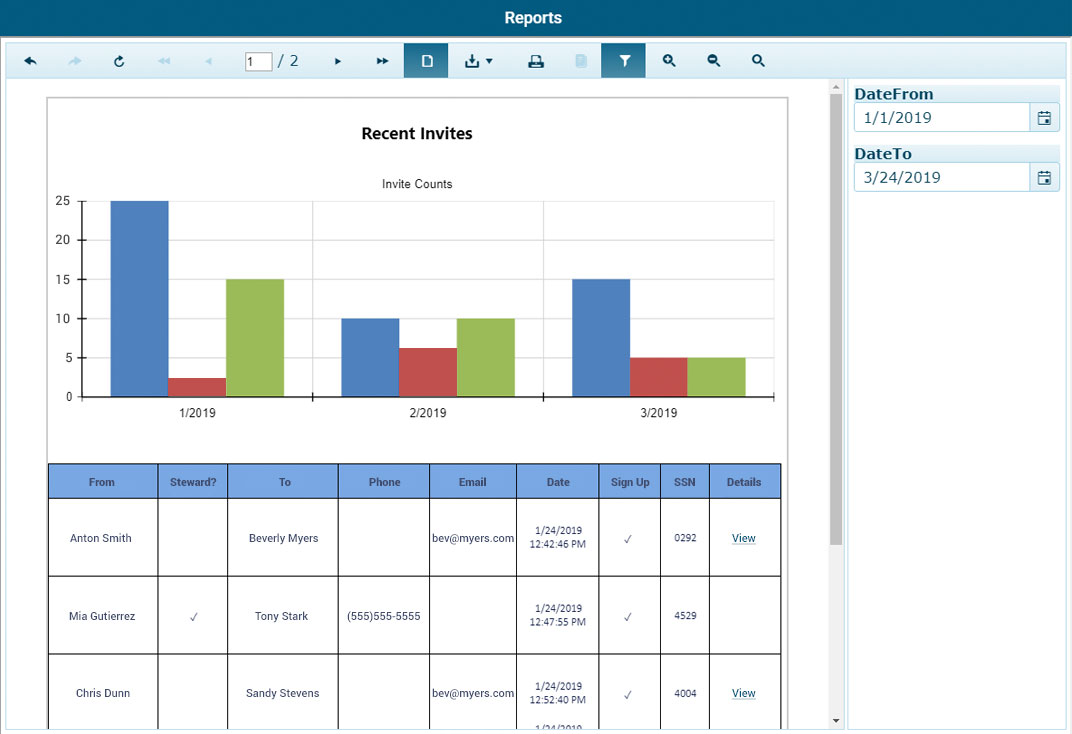Click the Sign Up column header

630,482
